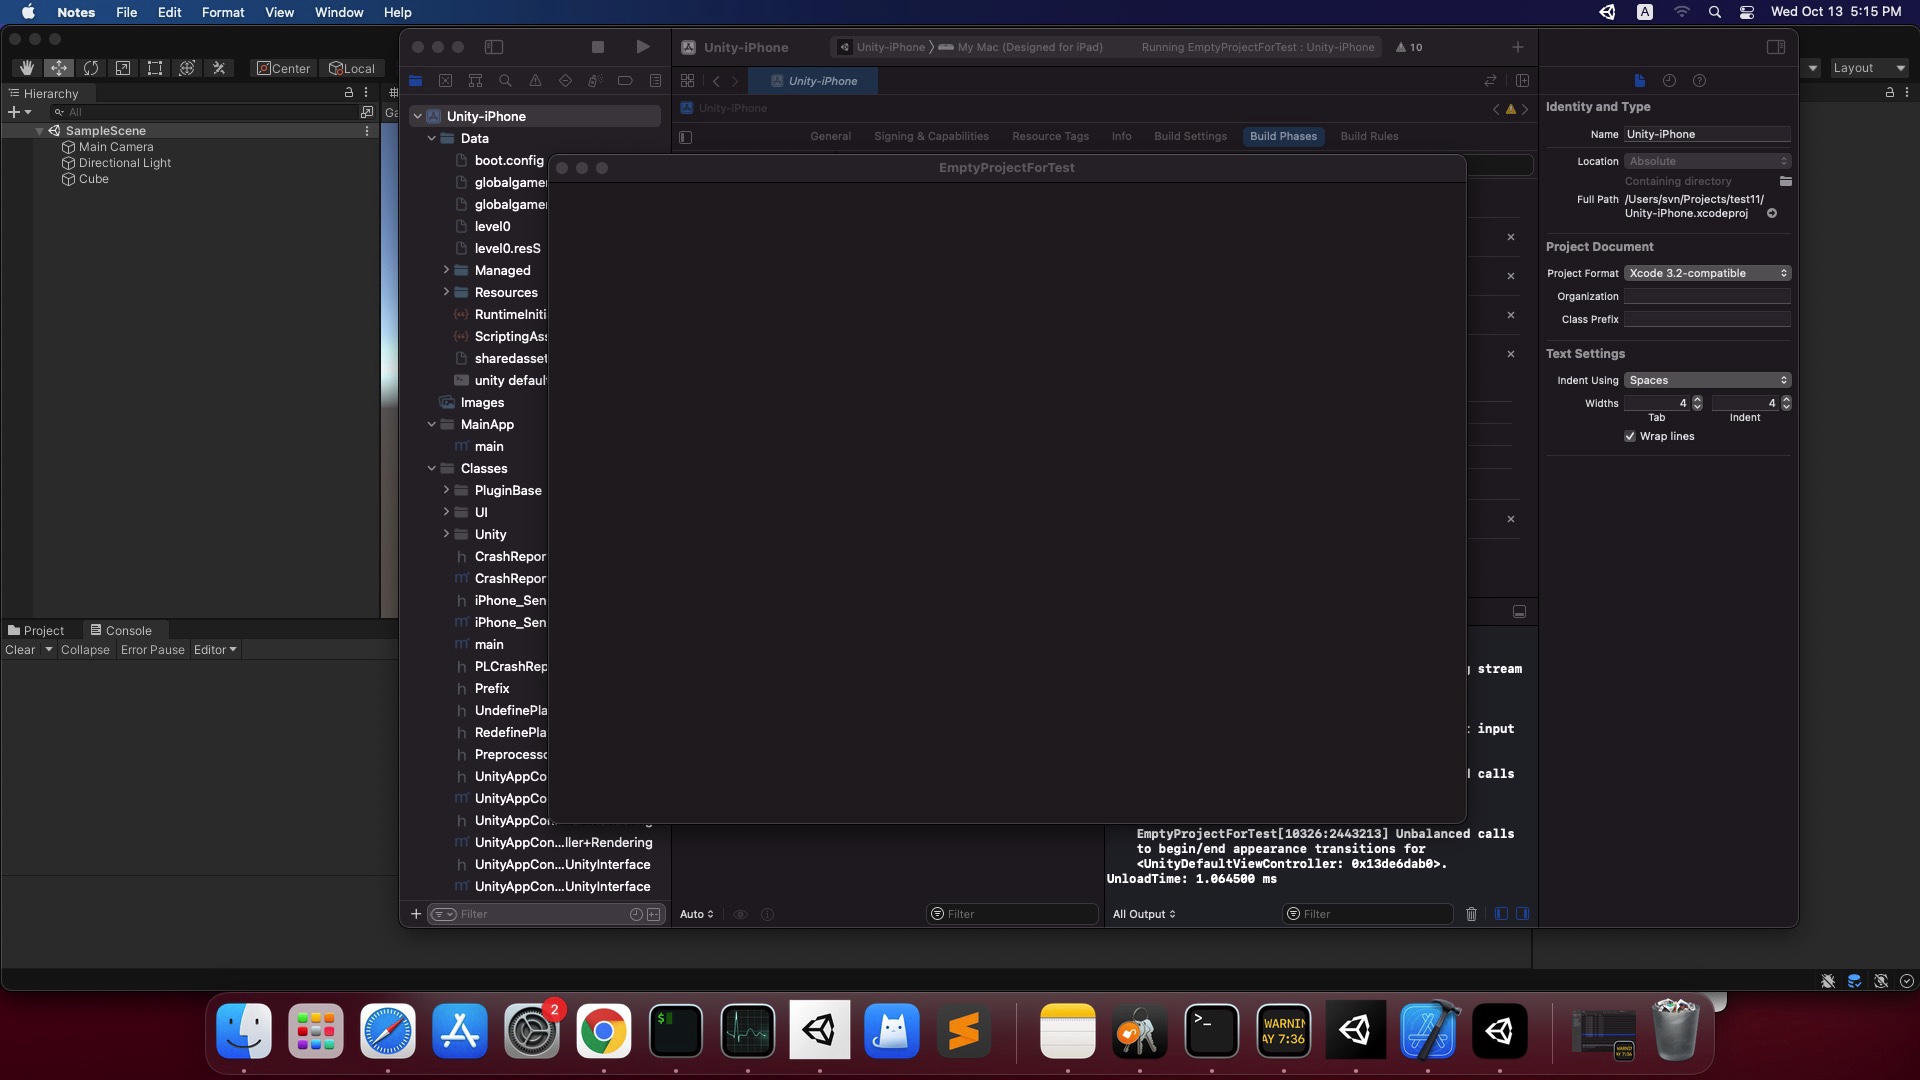
Task: Toggle console pane in debug area
Action: pos(1522,914)
